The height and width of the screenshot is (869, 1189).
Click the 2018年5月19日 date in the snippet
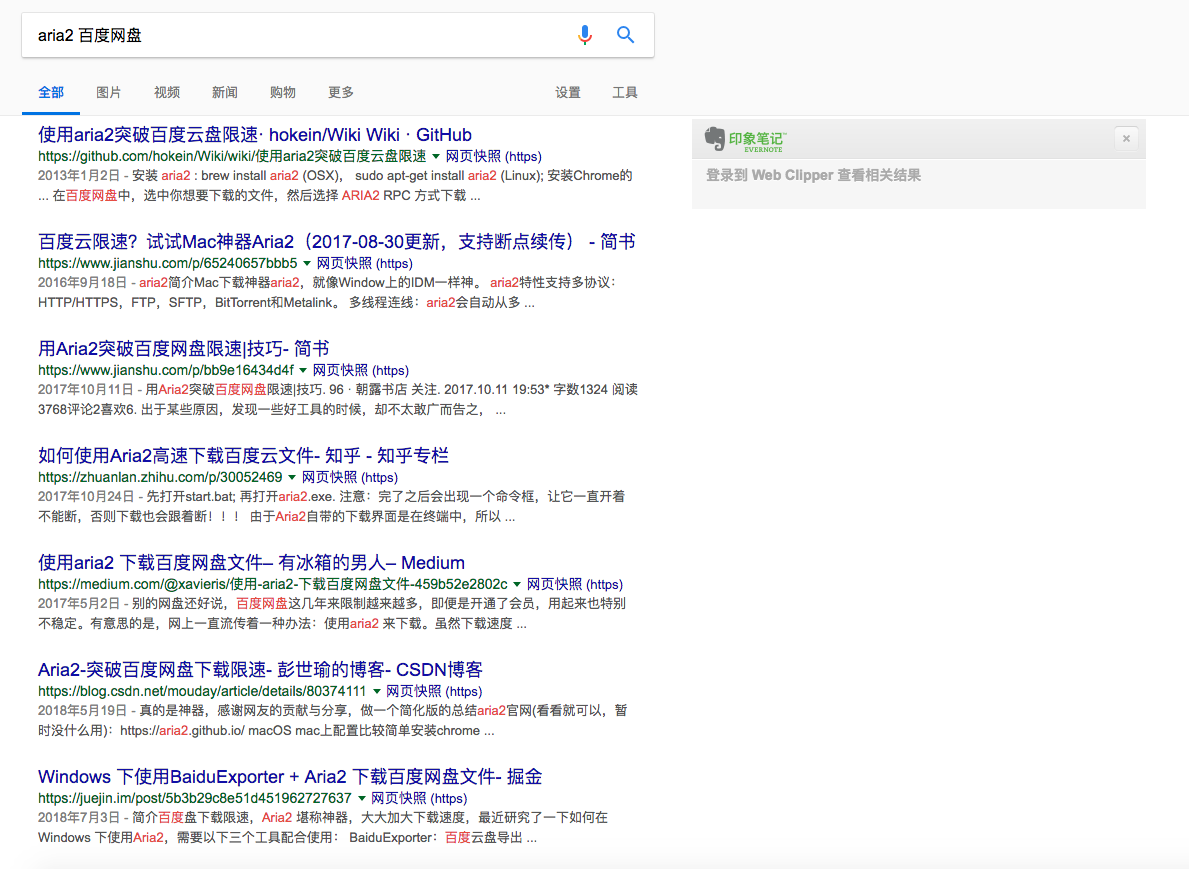(x=83, y=711)
